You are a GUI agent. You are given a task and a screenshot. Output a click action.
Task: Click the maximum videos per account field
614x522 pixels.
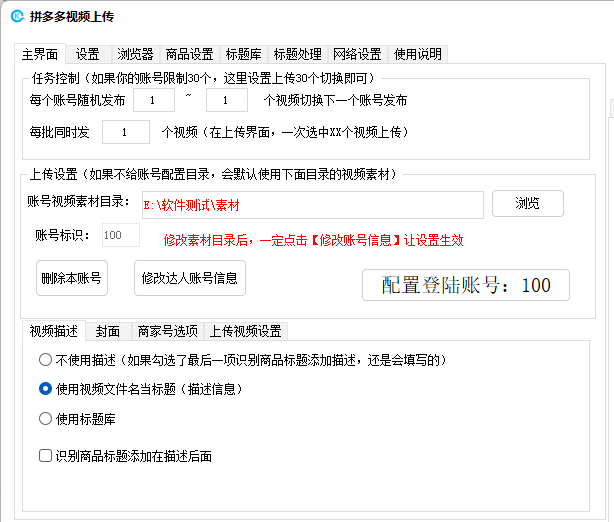pos(227,100)
